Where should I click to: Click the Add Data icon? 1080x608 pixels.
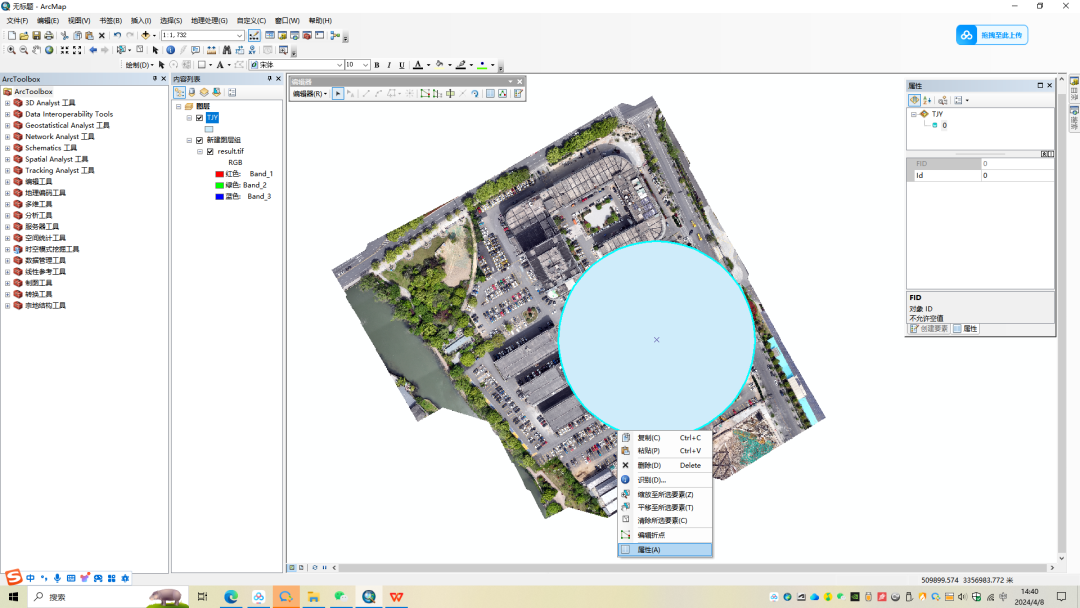(x=145, y=35)
